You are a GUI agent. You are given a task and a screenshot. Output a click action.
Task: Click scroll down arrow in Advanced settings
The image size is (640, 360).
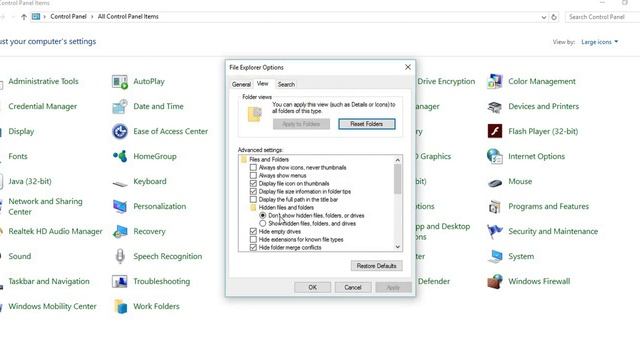coord(398,247)
